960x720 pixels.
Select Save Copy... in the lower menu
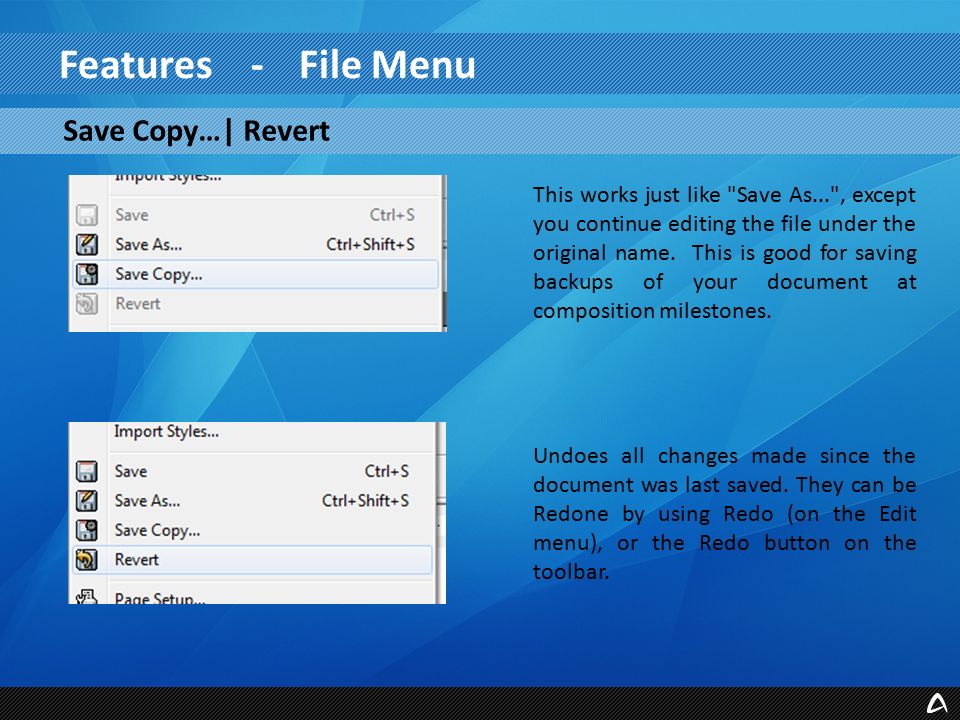[x=252, y=530]
